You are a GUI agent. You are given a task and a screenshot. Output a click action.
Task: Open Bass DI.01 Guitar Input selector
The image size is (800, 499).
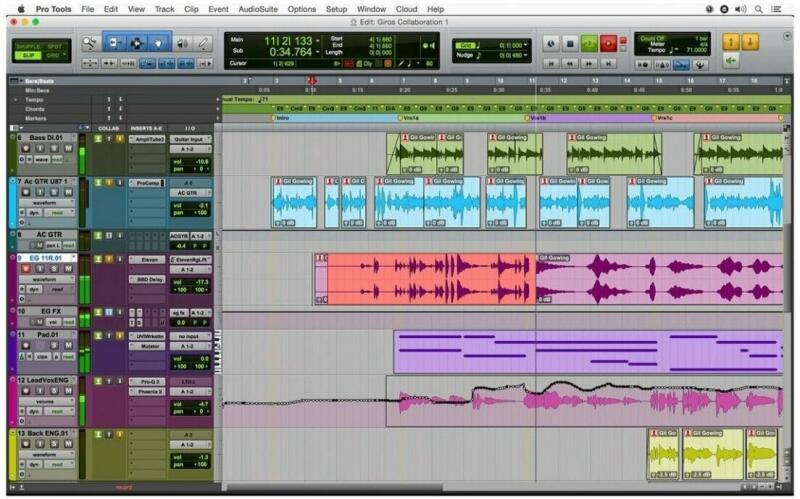click(x=190, y=139)
